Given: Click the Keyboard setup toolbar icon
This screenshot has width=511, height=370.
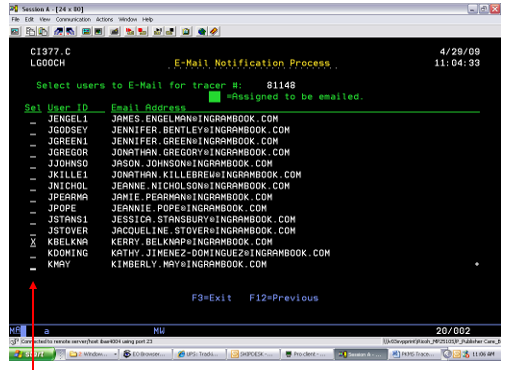Looking at the screenshot, I should [114, 32].
